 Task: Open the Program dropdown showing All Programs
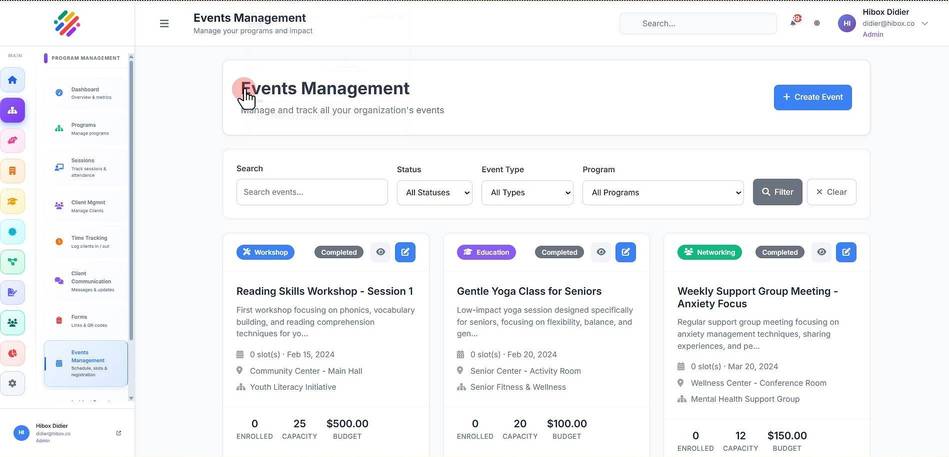(x=663, y=192)
